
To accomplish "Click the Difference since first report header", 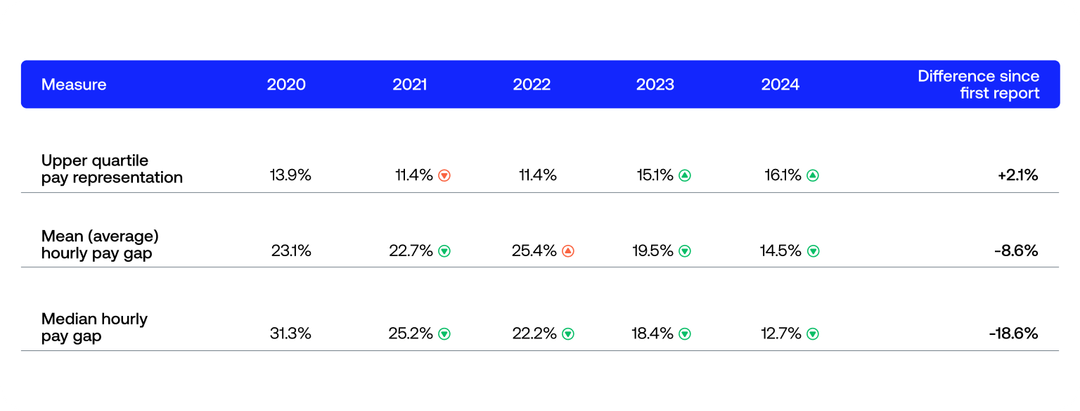I will pos(978,85).
